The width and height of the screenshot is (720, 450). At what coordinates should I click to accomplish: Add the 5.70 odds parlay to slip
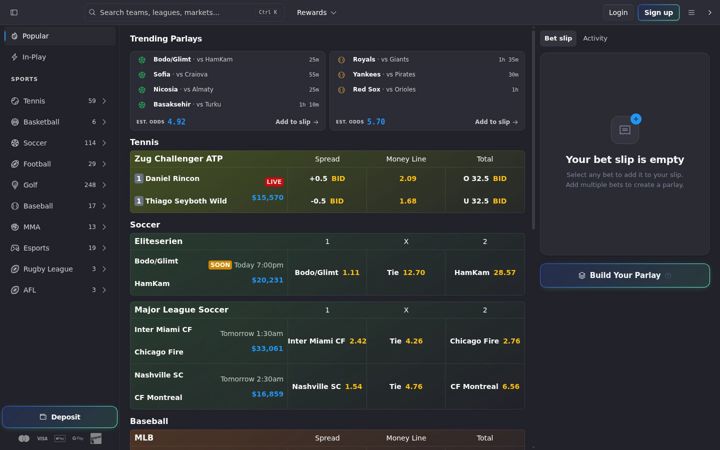pos(496,122)
